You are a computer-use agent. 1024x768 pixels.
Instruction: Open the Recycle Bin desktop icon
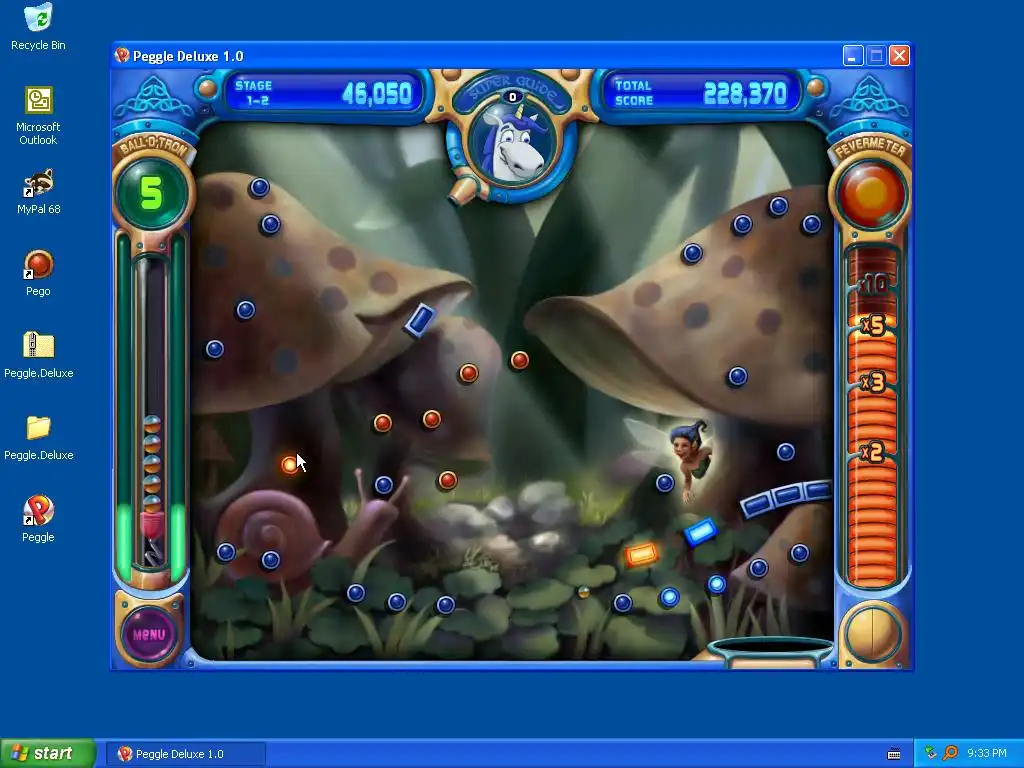coord(38,26)
